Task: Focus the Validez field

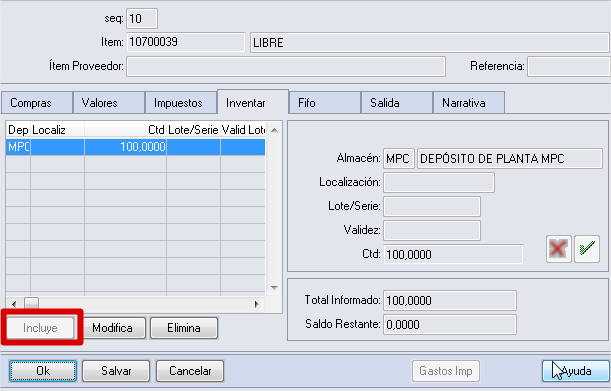Action: point(432,230)
